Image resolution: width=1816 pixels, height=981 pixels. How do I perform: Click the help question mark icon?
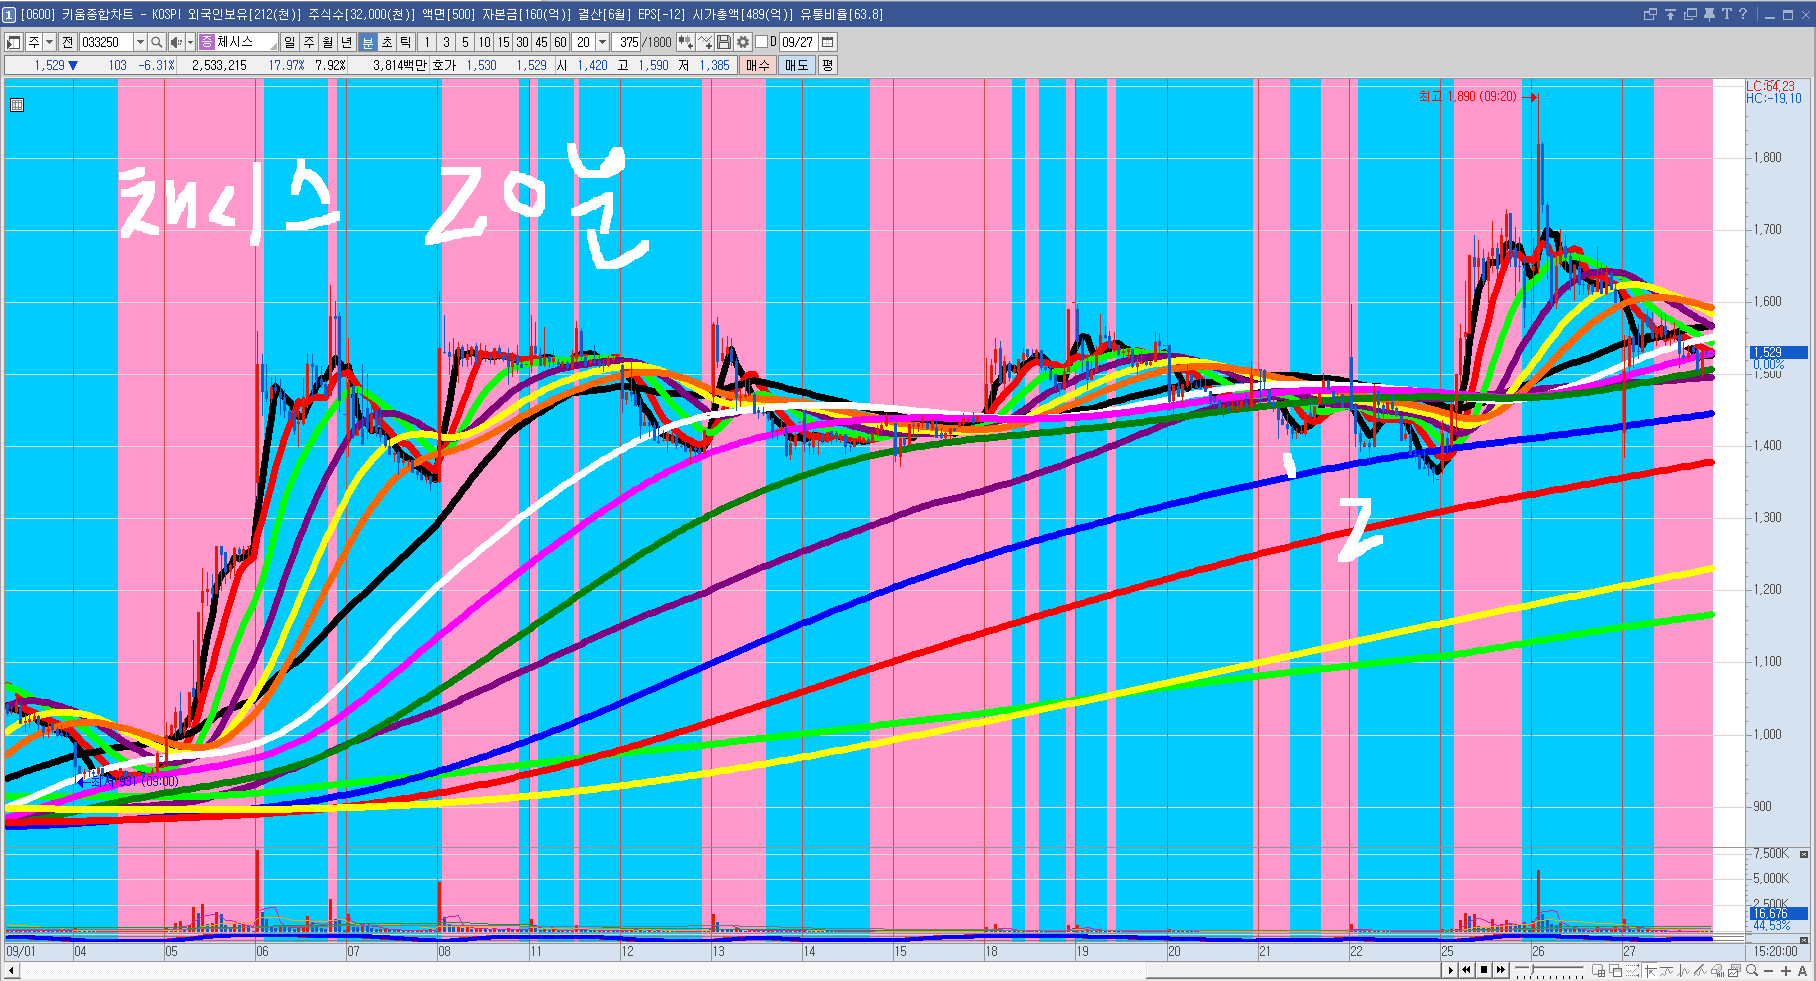(1743, 14)
